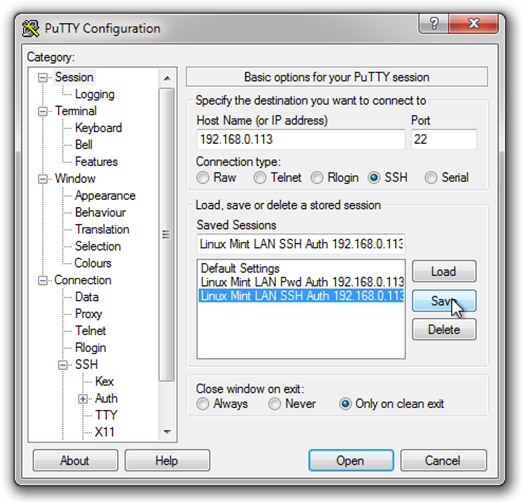
Task: Select Linux Mint LAN Pwd Auth session
Action: pyautogui.click(x=302, y=282)
